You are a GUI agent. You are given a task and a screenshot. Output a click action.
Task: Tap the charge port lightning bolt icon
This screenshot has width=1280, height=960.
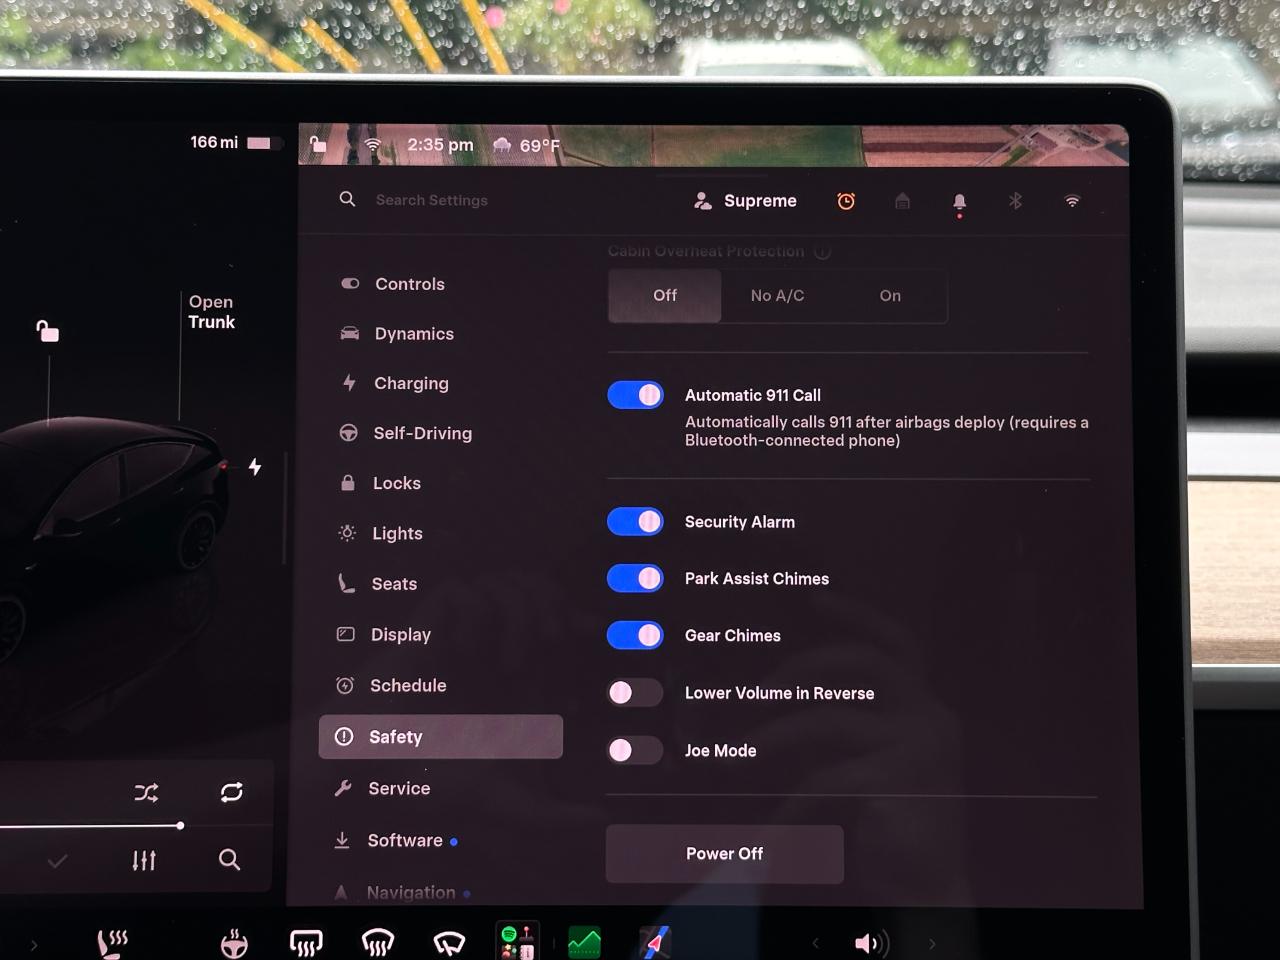pyautogui.click(x=255, y=467)
